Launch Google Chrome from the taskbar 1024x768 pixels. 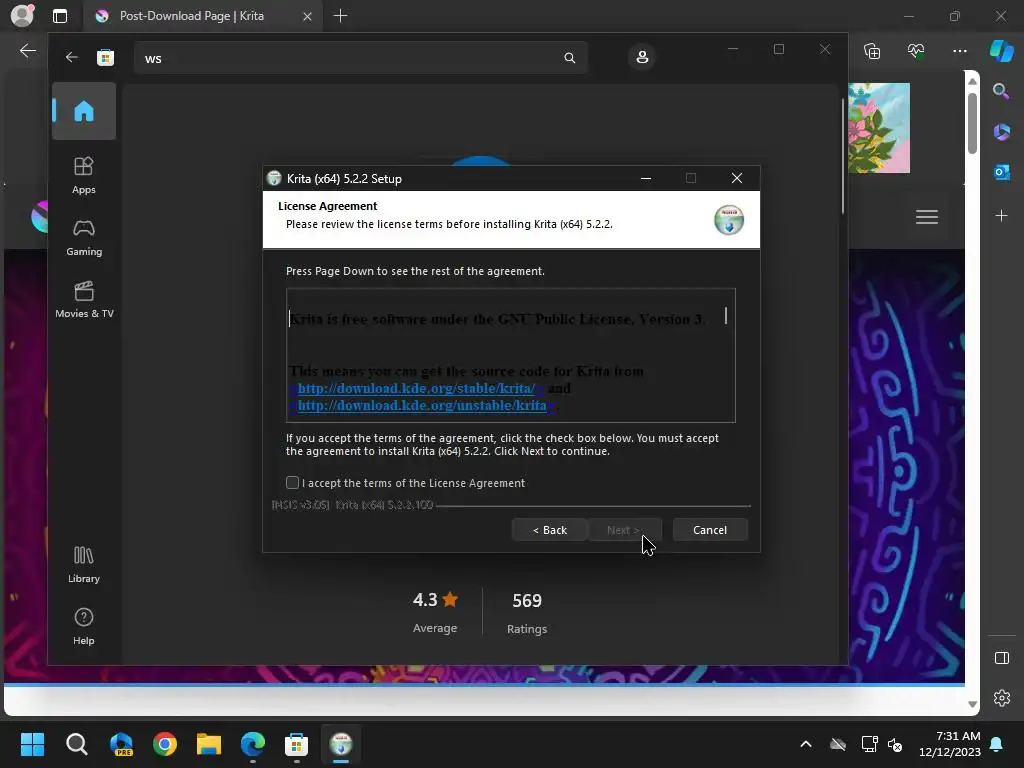(x=165, y=744)
